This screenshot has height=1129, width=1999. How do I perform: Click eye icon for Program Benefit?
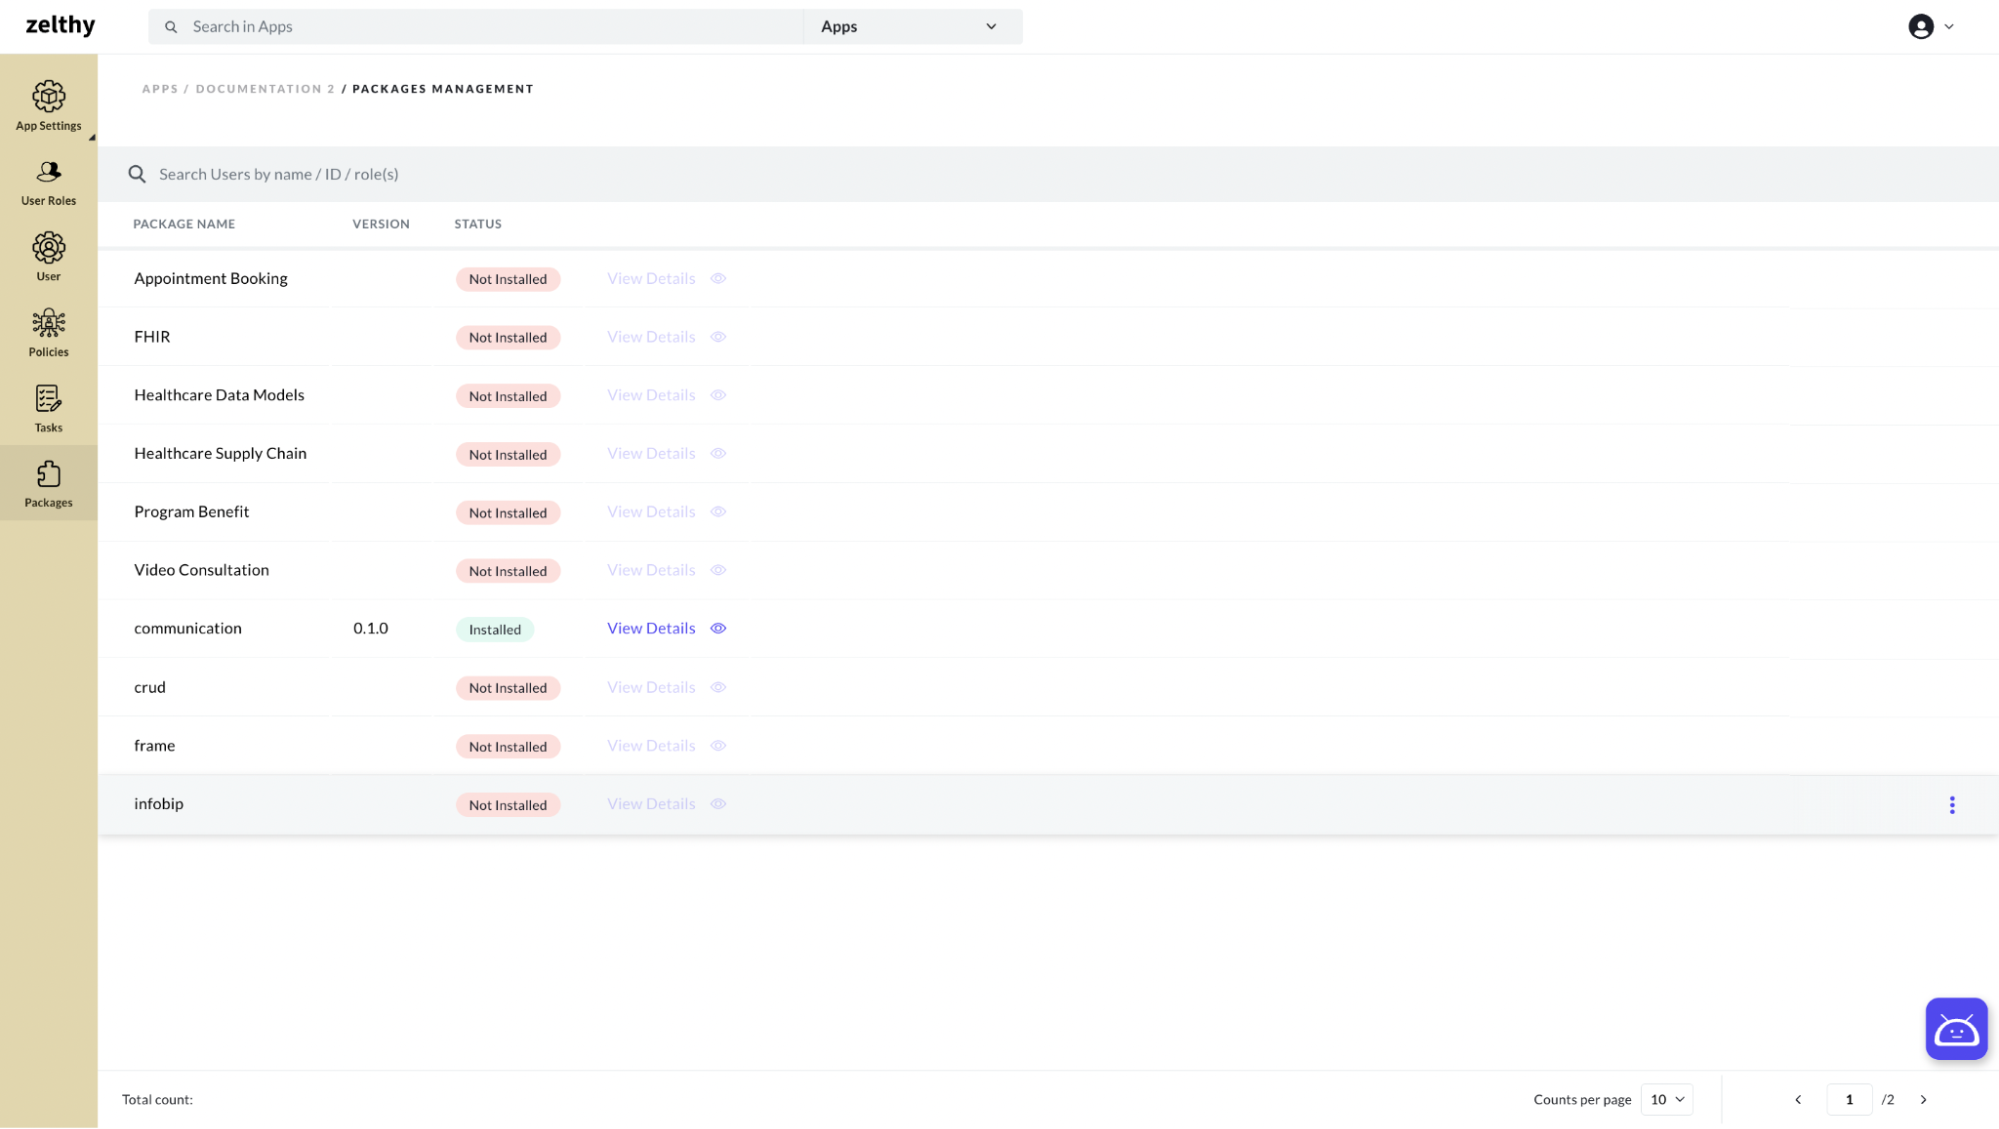[718, 512]
